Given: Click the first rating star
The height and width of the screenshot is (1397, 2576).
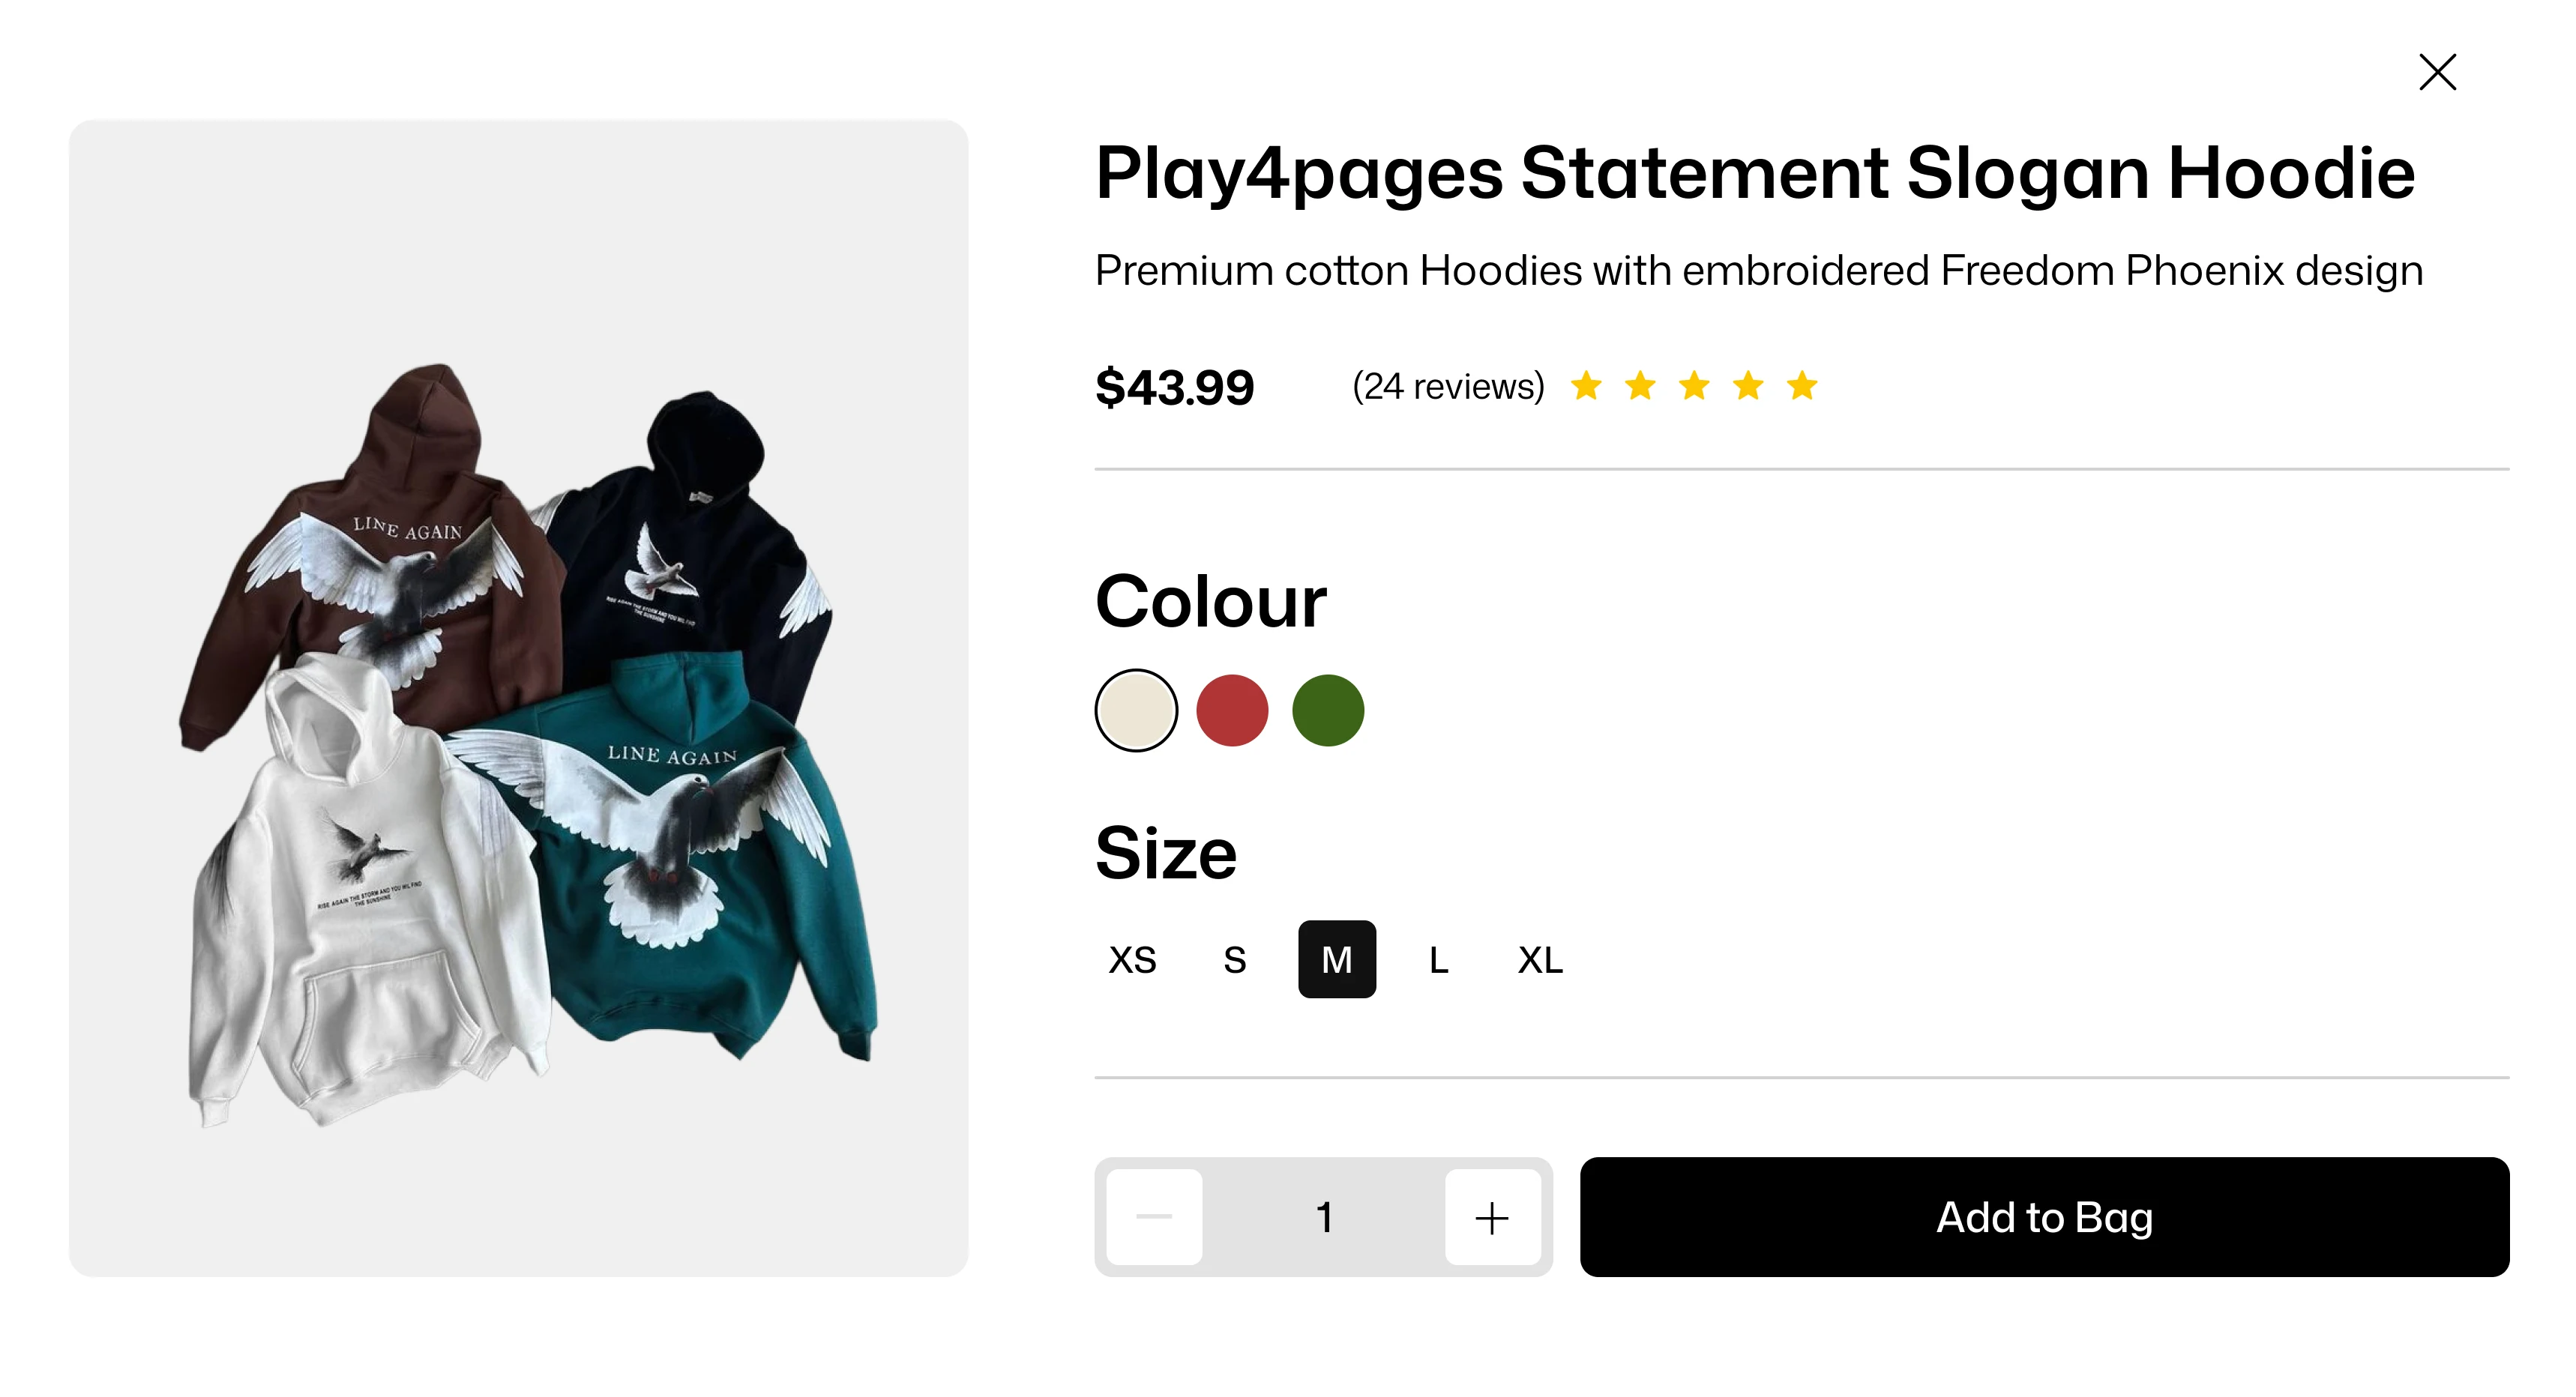Looking at the screenshot, I should [x=1586, y=386].
